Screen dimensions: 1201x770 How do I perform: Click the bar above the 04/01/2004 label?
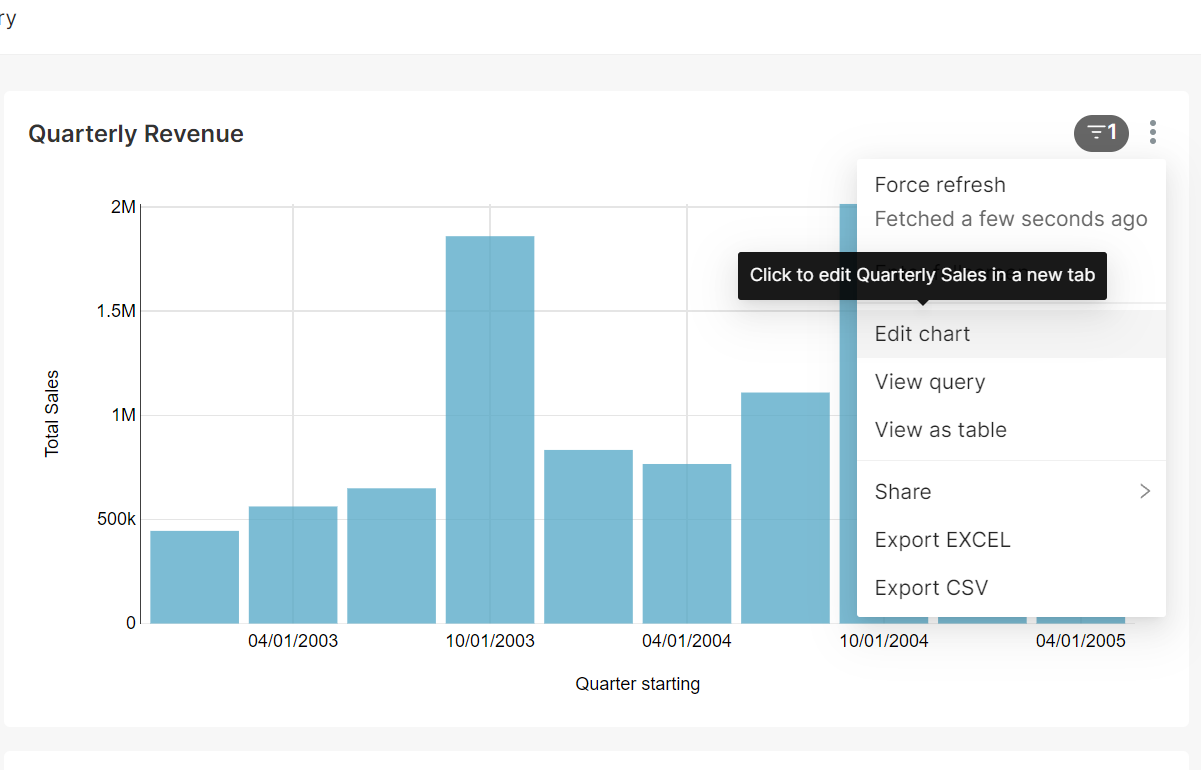[x=686, y=540]
